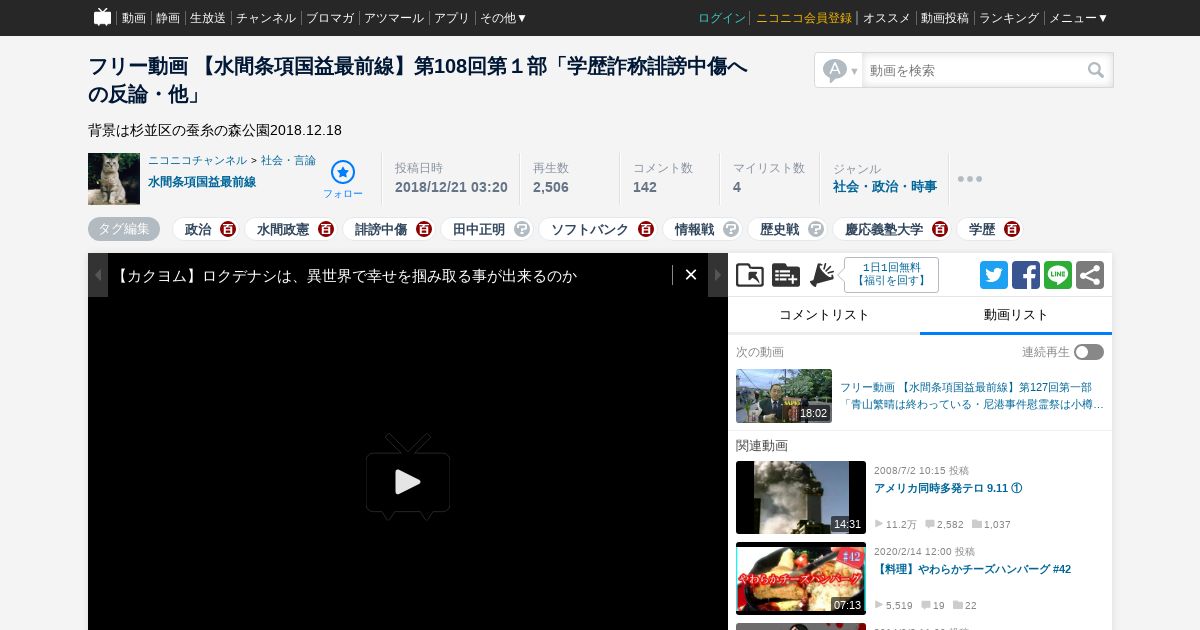The image size is (1200, 630).
Task: Open the オススメ page
Action: [887, 18]
